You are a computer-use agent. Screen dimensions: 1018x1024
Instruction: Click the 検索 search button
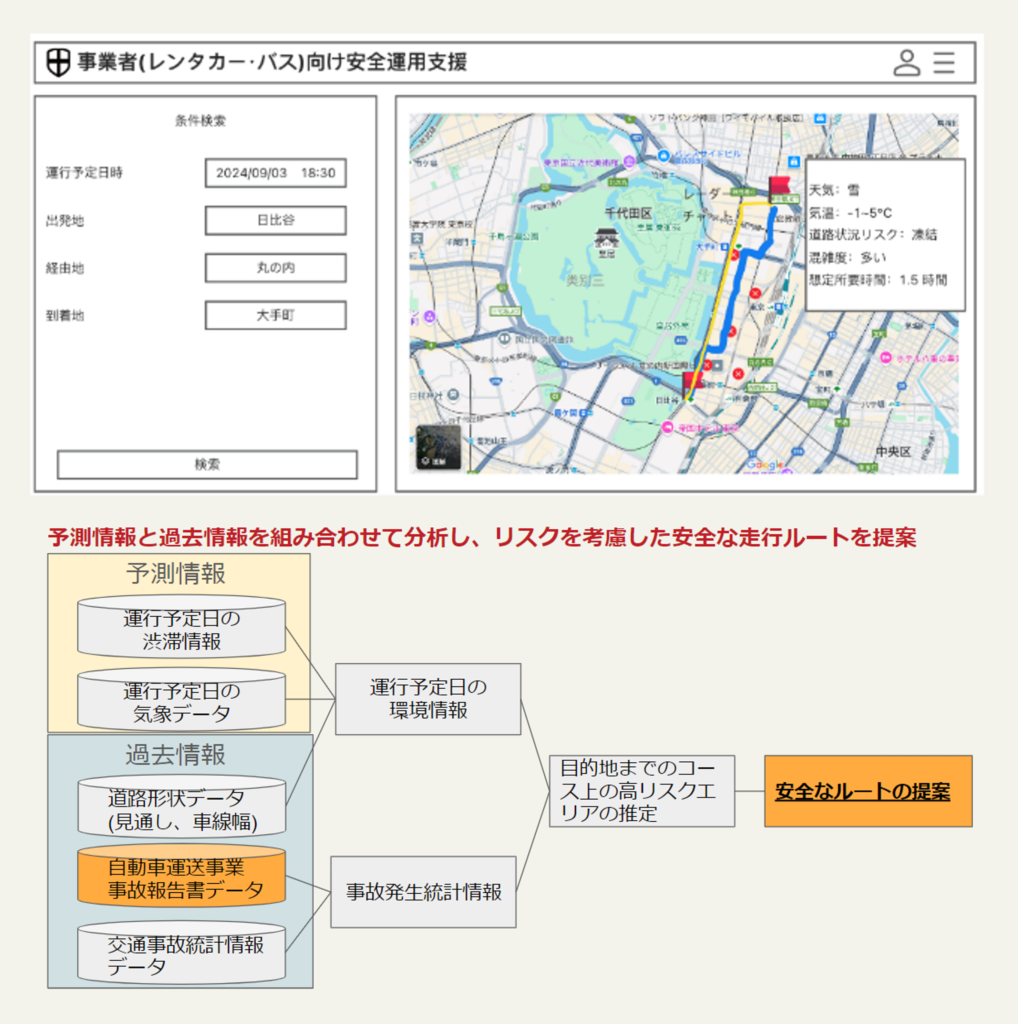[207, 464]
